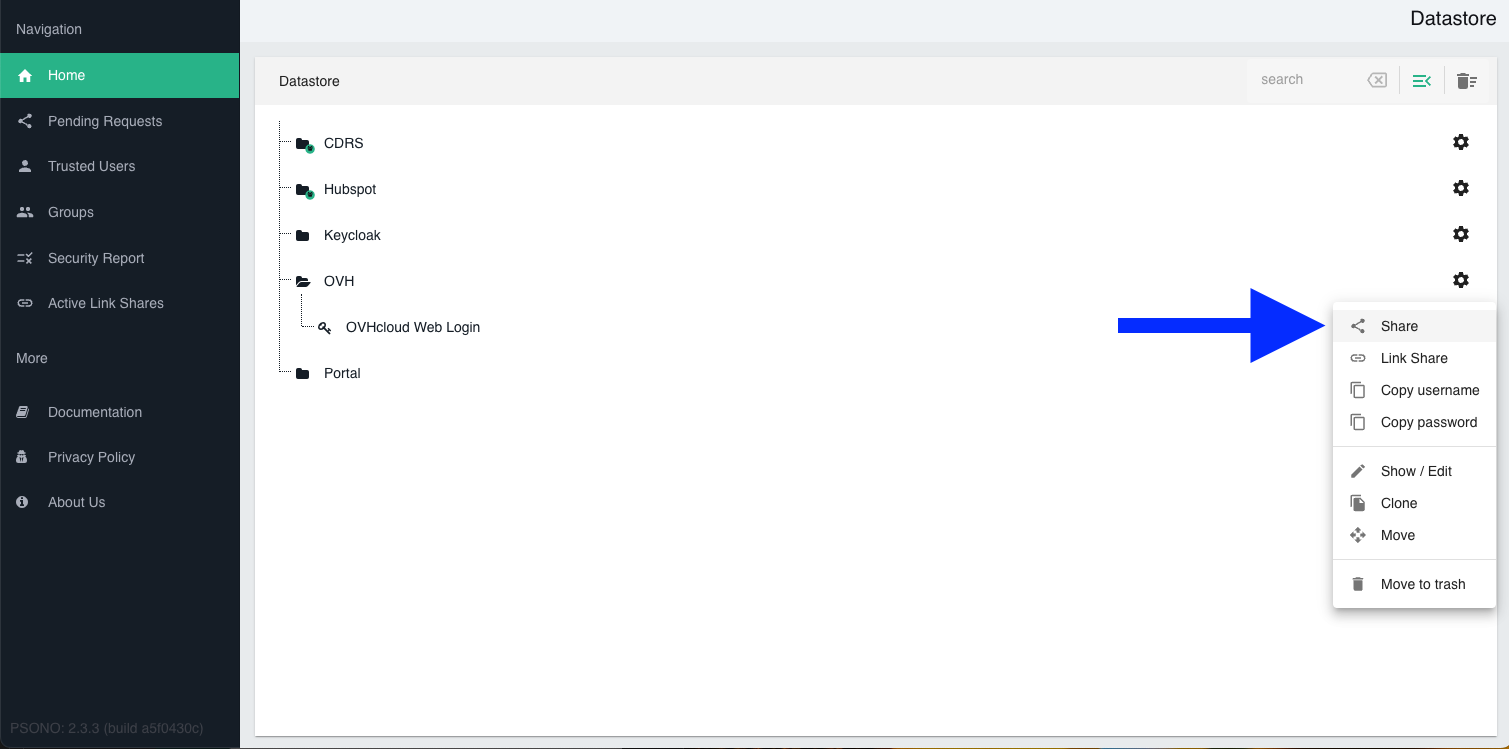Expand the shared CDRS folder
The image size is (1509, 749).
pos(303,144)
